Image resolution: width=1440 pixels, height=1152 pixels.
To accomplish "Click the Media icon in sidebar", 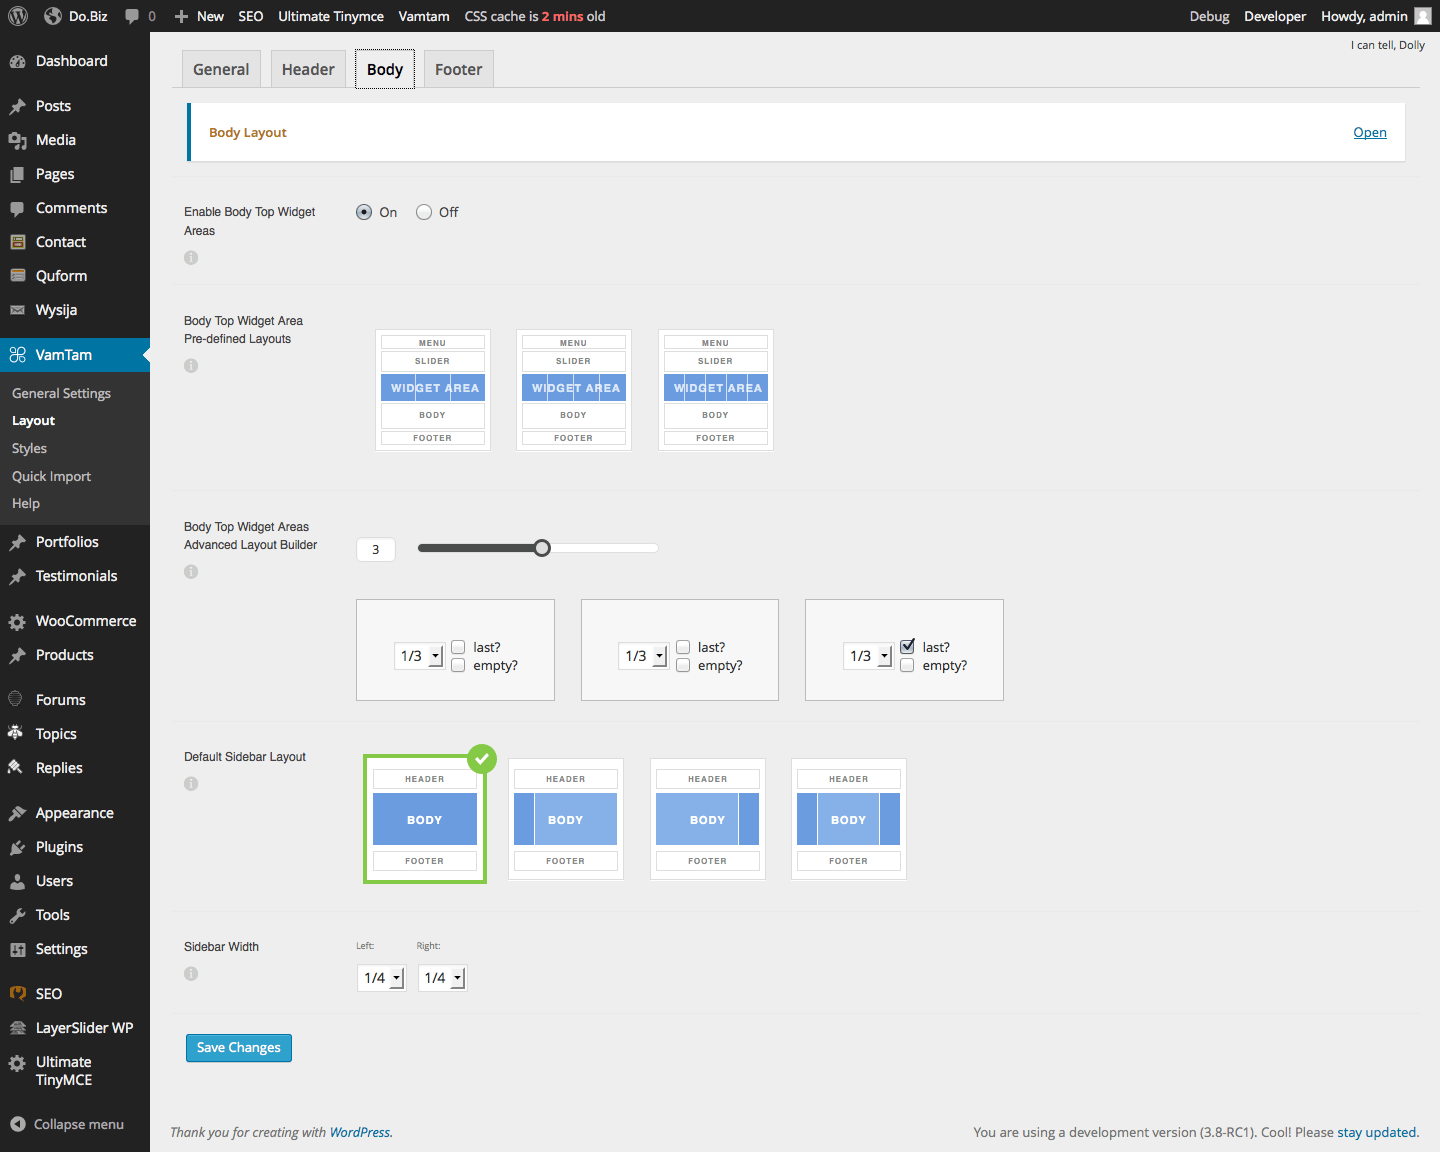I will (17, 141).
